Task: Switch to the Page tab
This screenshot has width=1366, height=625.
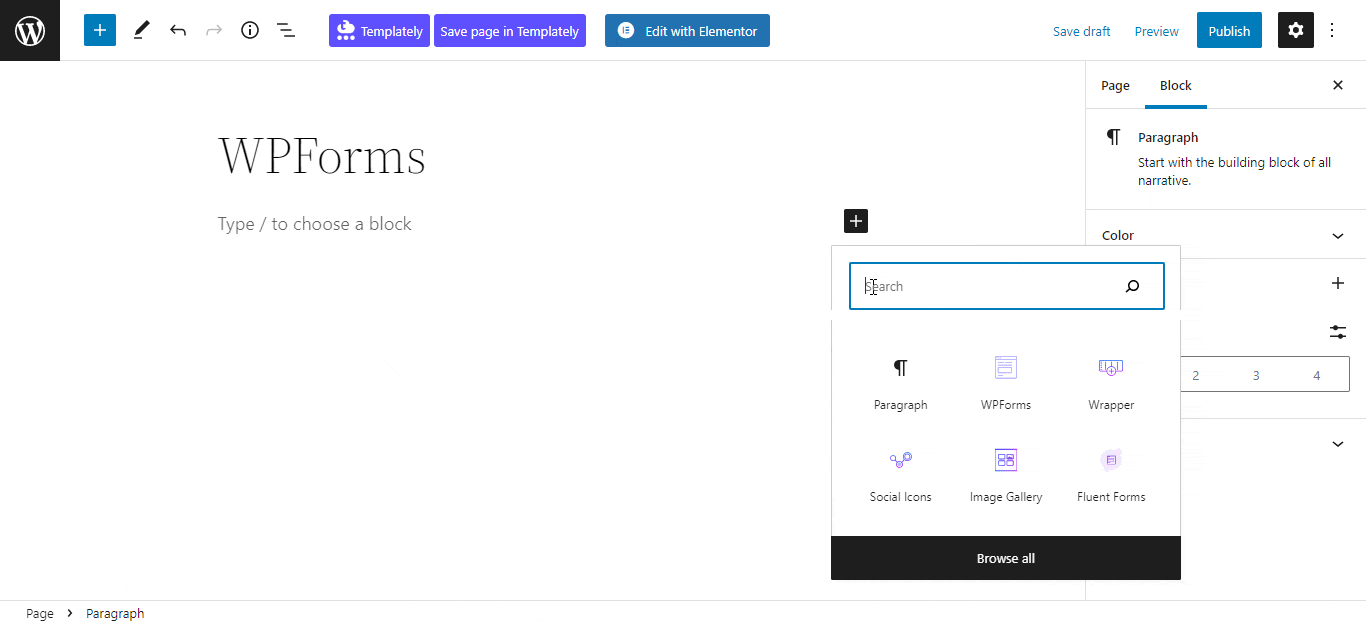Action: [1115, 85]
